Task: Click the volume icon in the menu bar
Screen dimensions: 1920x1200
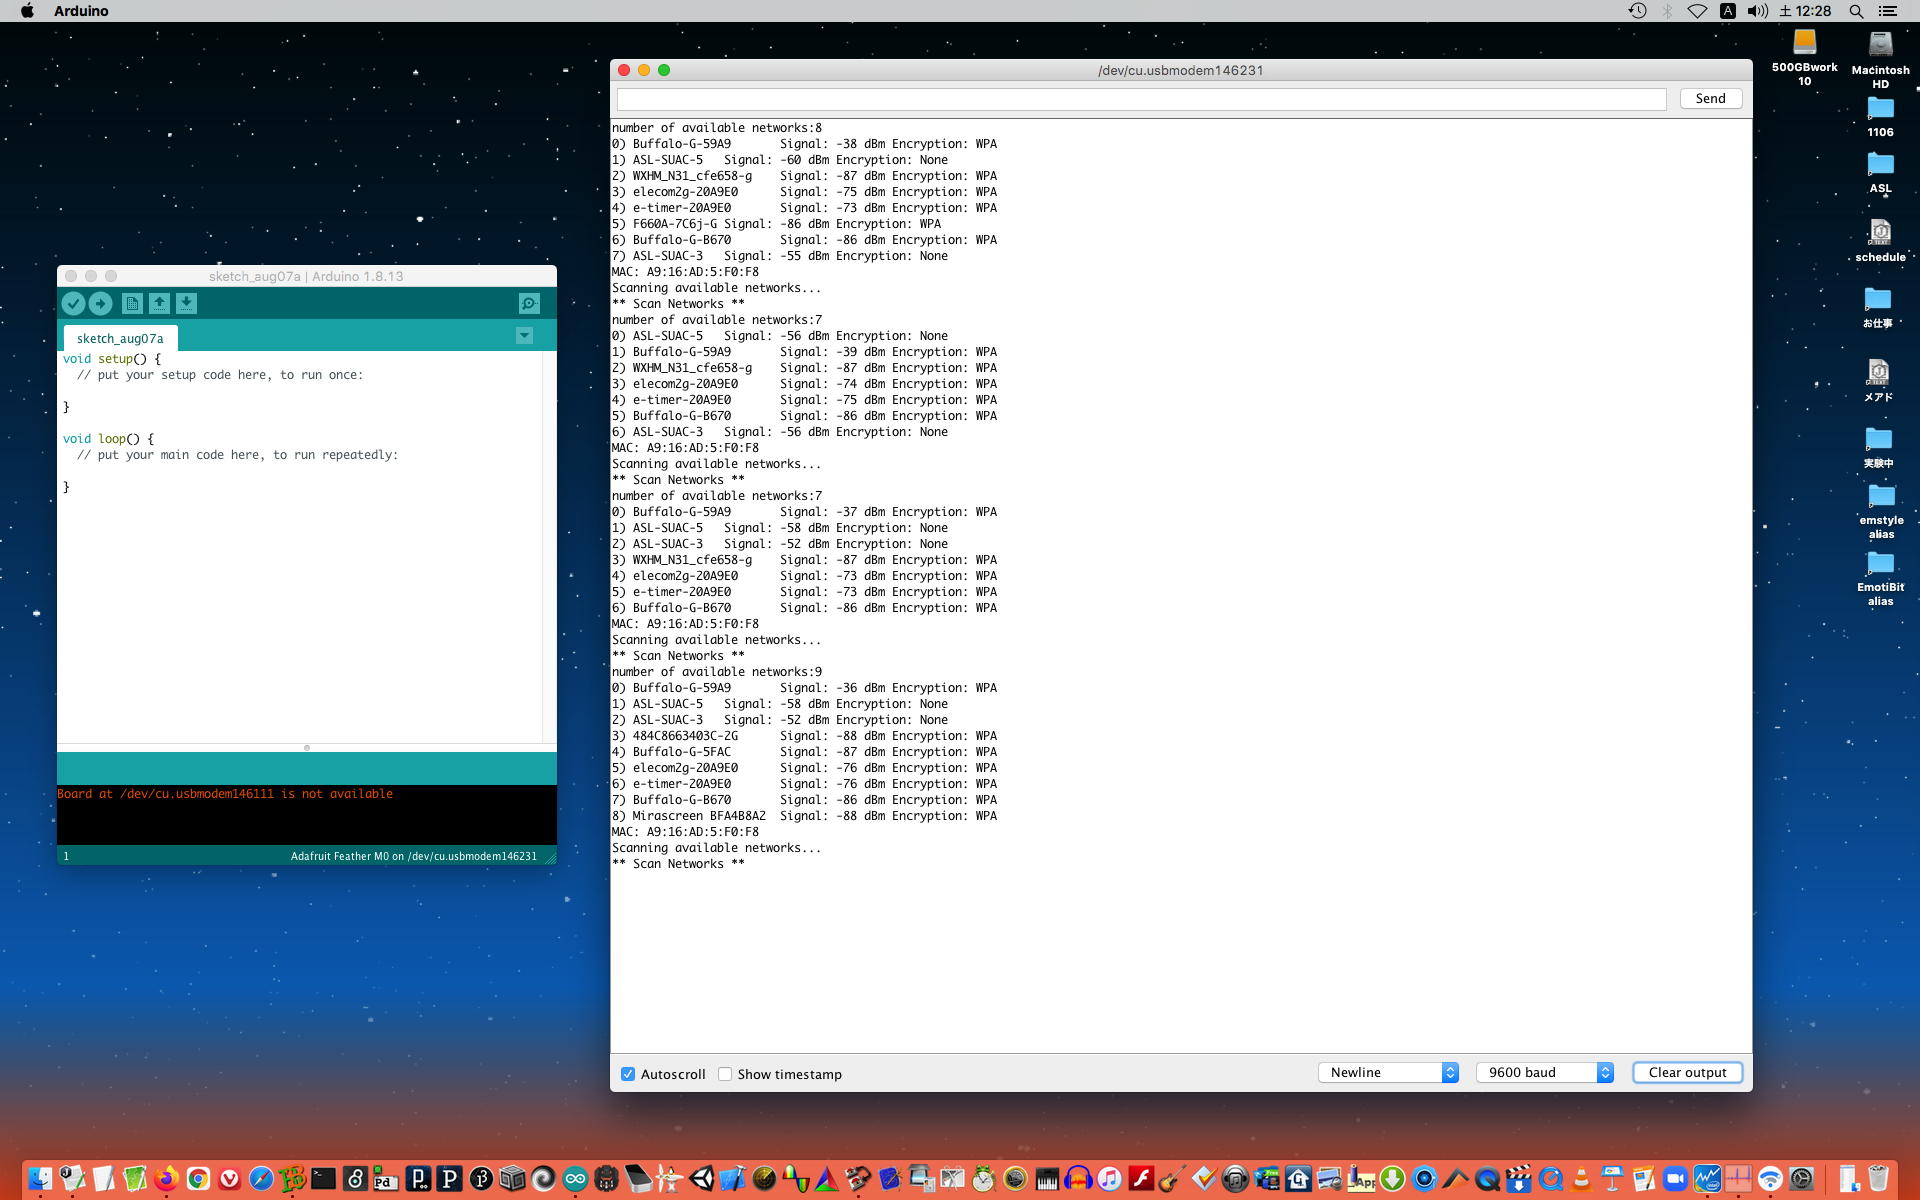Action: [x=1757, y=11]
